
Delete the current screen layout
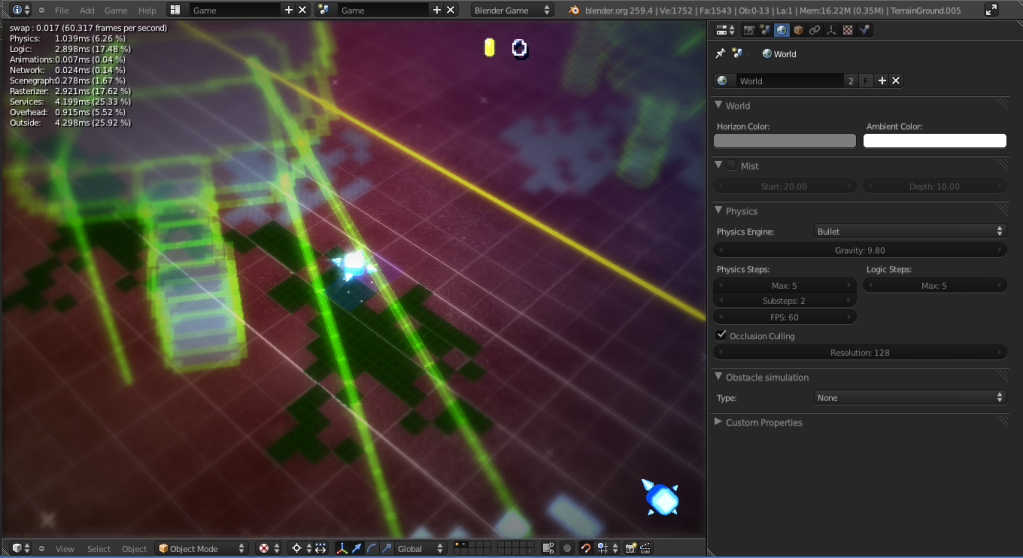tap(302, 10)
